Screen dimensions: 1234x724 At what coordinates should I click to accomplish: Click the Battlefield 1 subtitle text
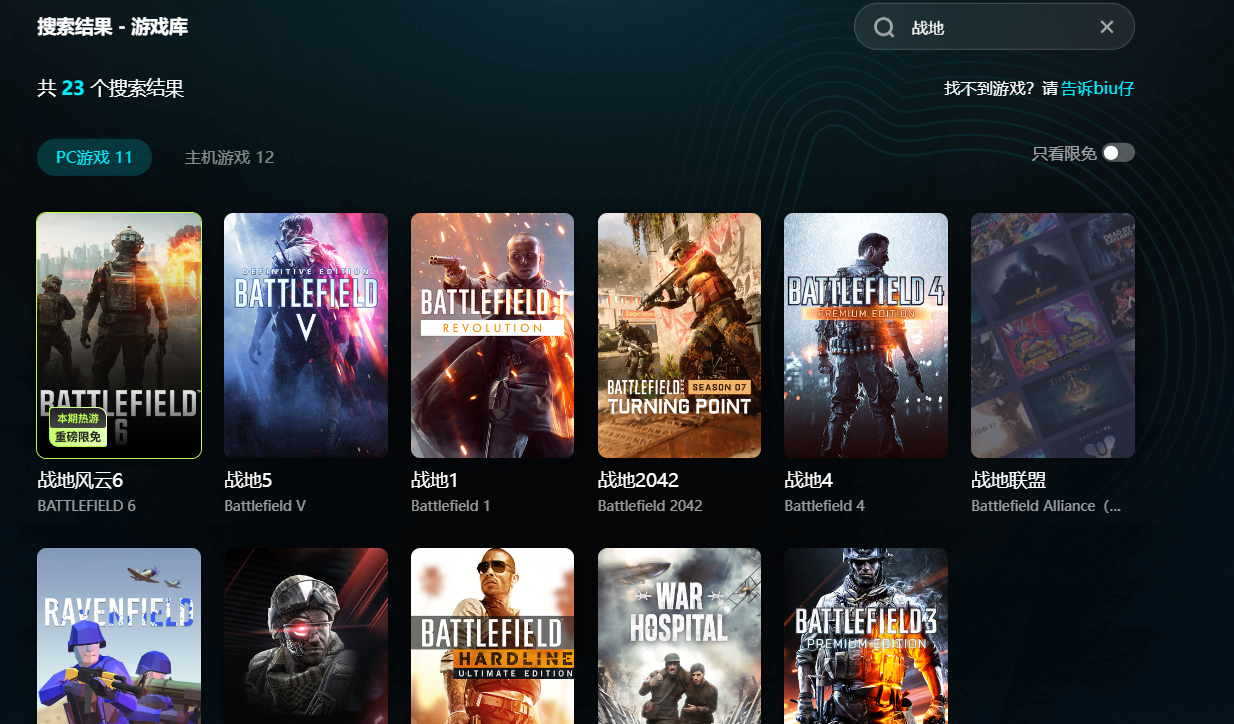click(451, 506)
